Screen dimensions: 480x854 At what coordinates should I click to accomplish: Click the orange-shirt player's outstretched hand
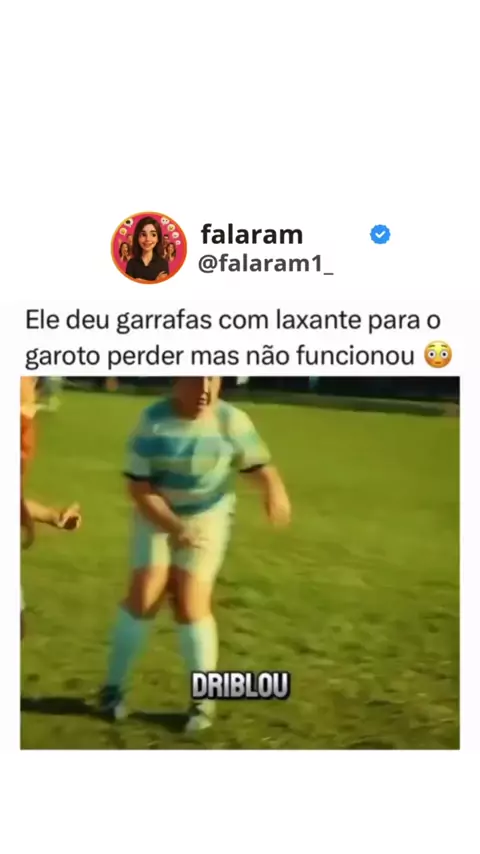[x=68, y=517]
